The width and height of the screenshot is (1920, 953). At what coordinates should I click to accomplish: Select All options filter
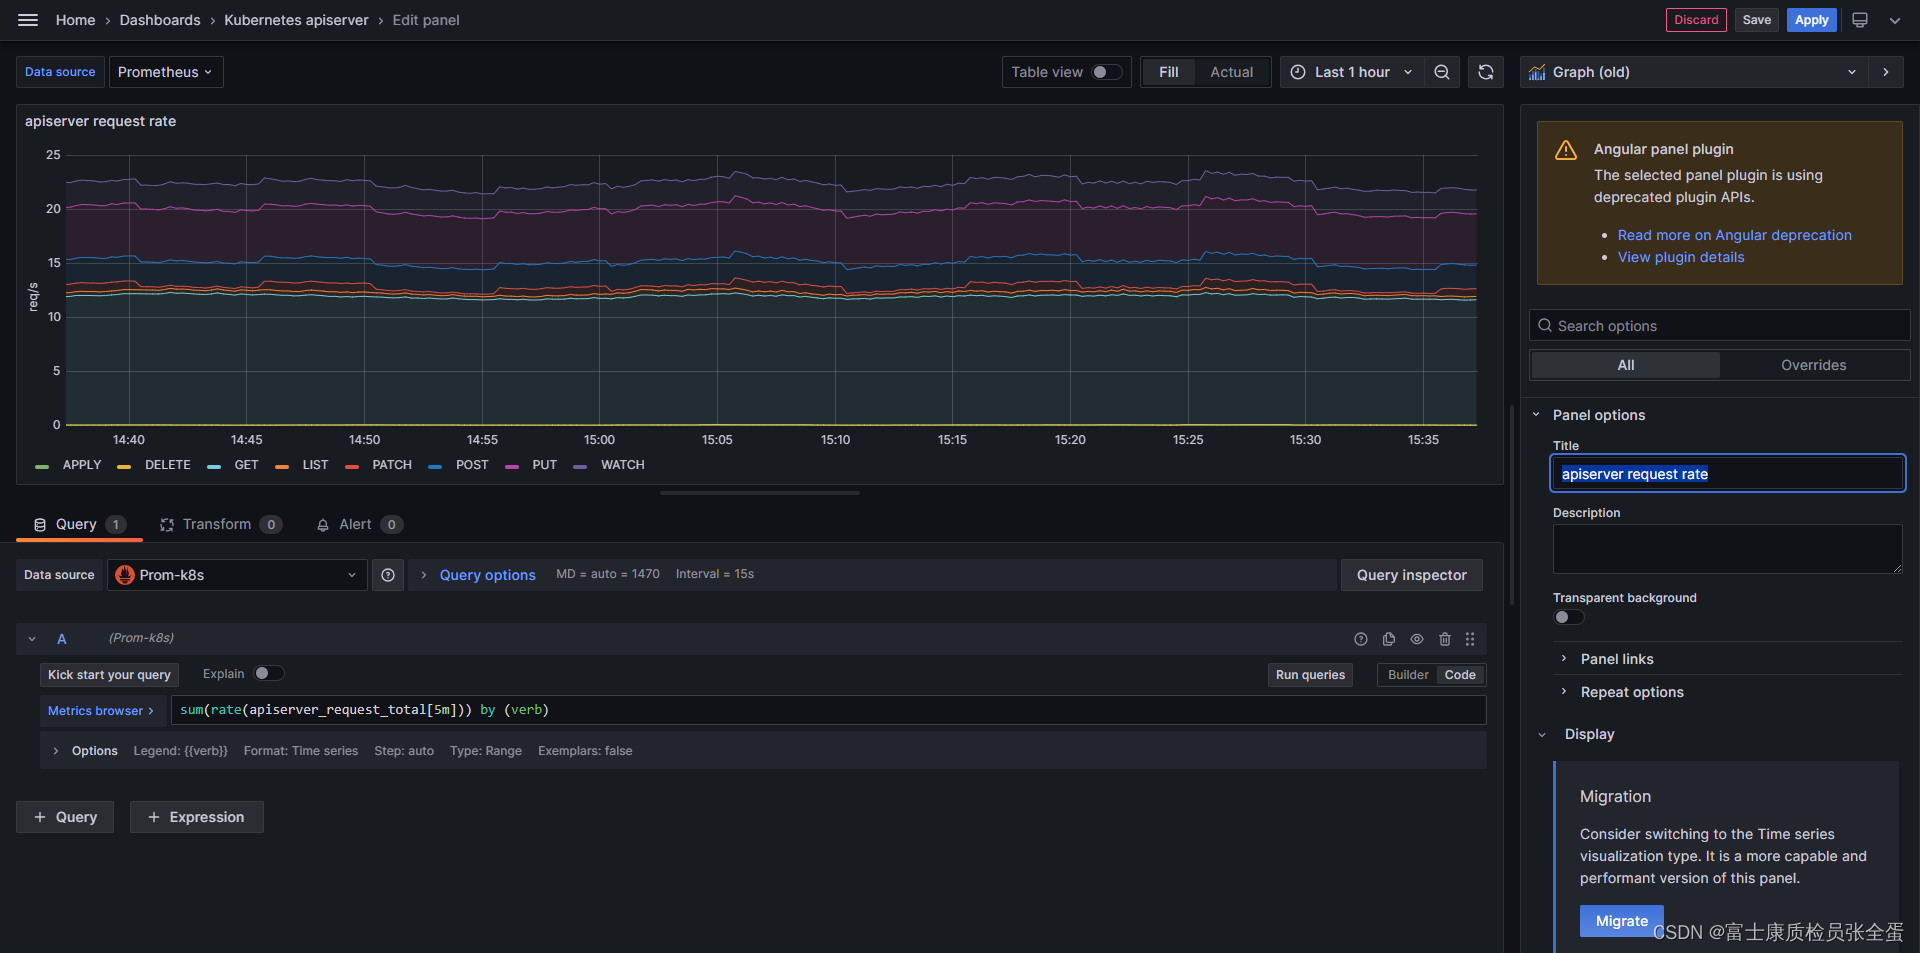tap(1626, 365)
